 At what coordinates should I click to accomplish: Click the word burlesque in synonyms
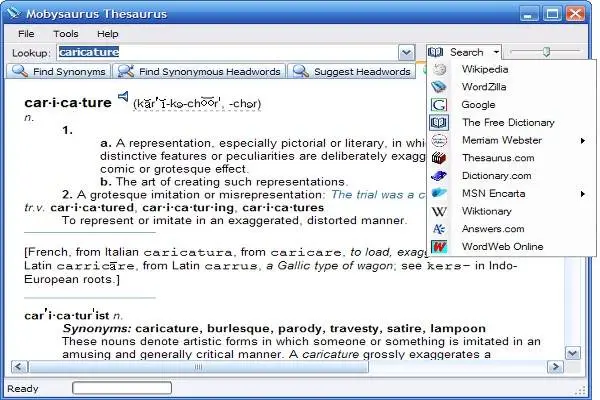[239, 328]
